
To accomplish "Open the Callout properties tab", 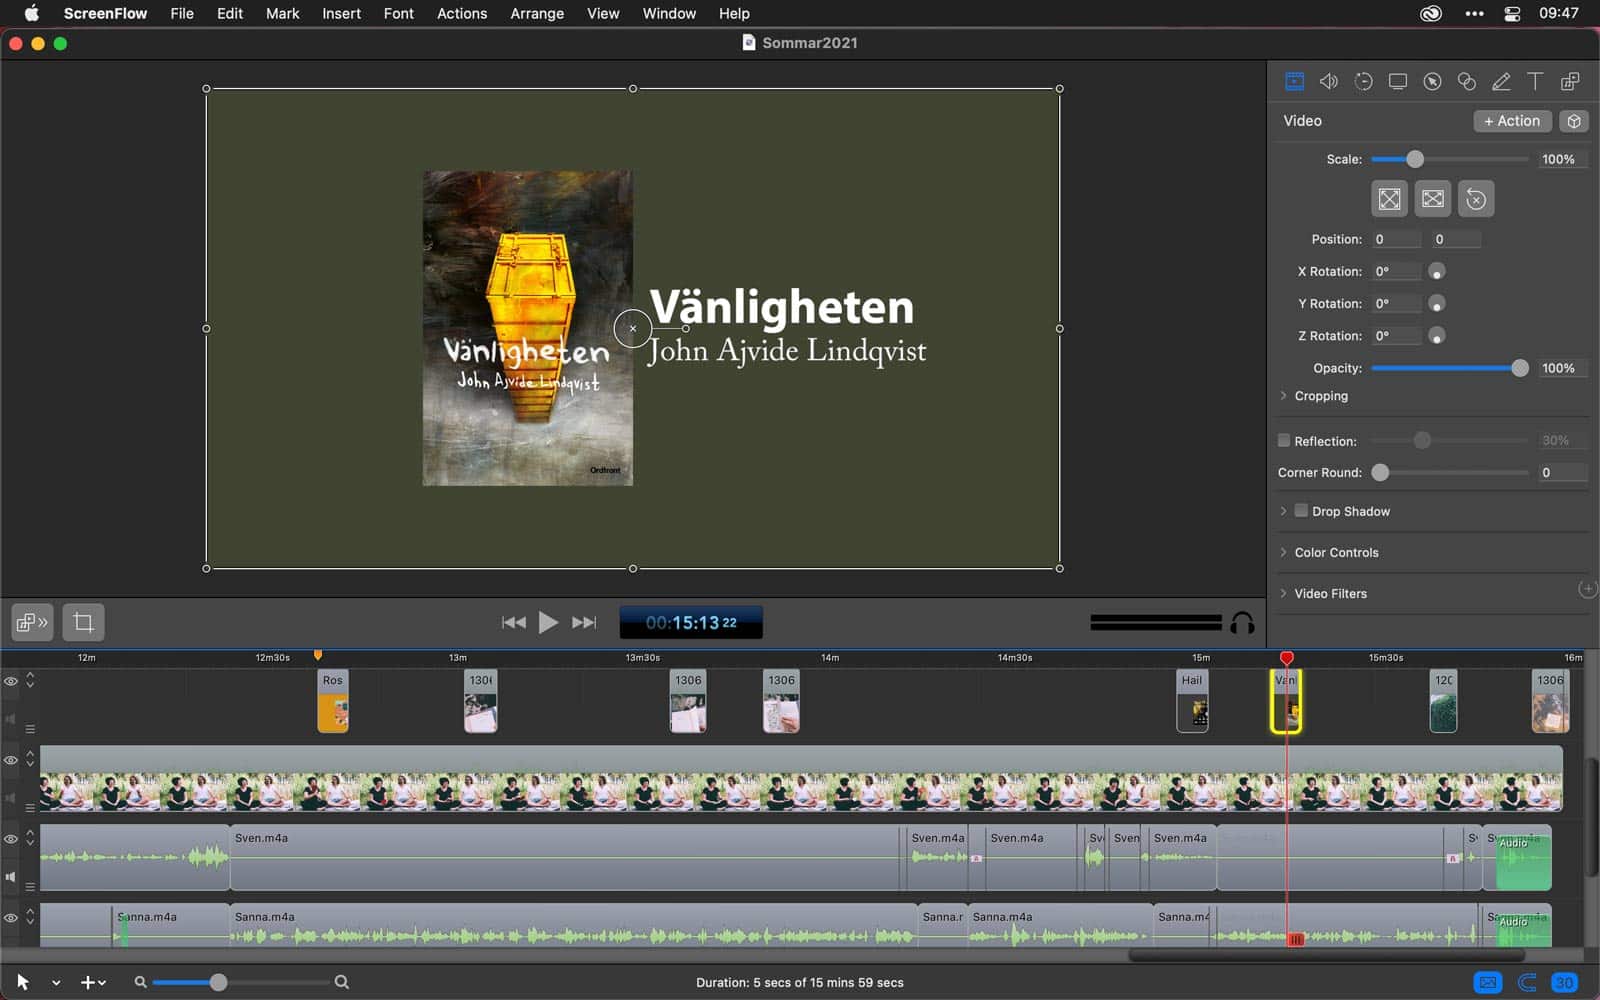I will pos(1432,81).
